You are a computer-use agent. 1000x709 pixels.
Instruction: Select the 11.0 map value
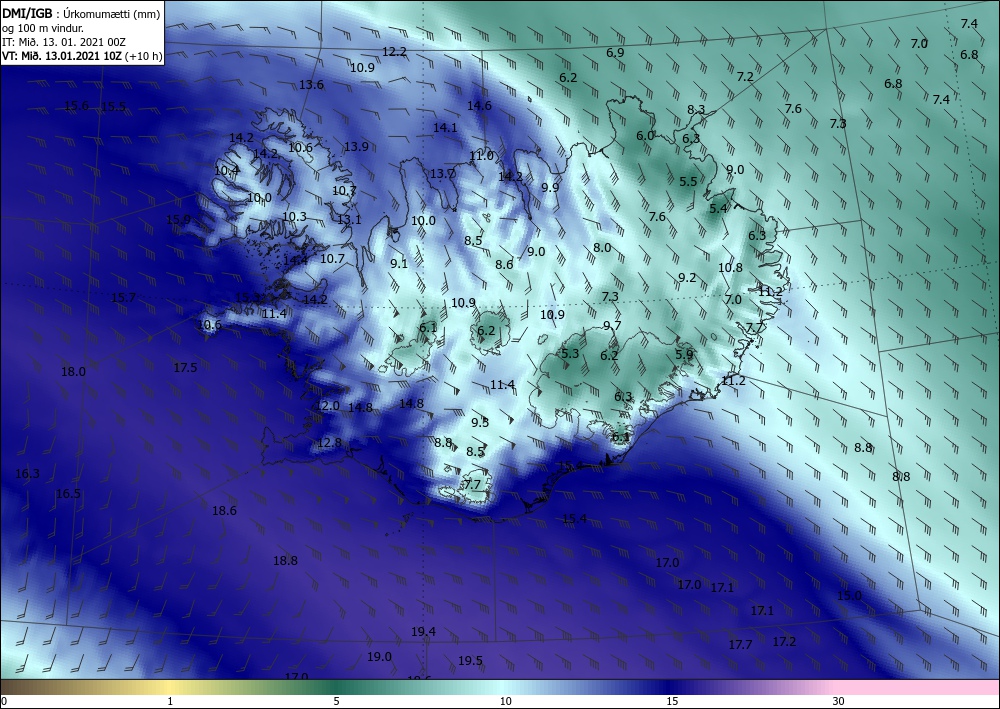pos(482,156)
